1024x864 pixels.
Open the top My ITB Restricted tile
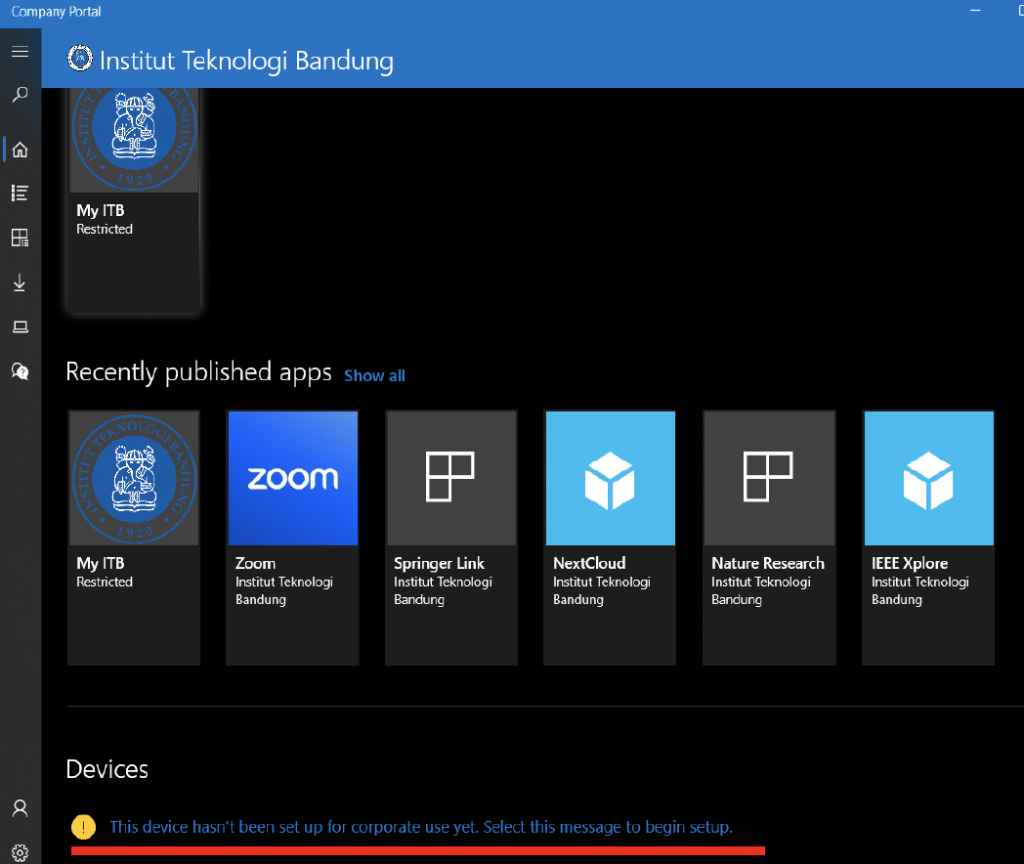[x=134, y=200]
